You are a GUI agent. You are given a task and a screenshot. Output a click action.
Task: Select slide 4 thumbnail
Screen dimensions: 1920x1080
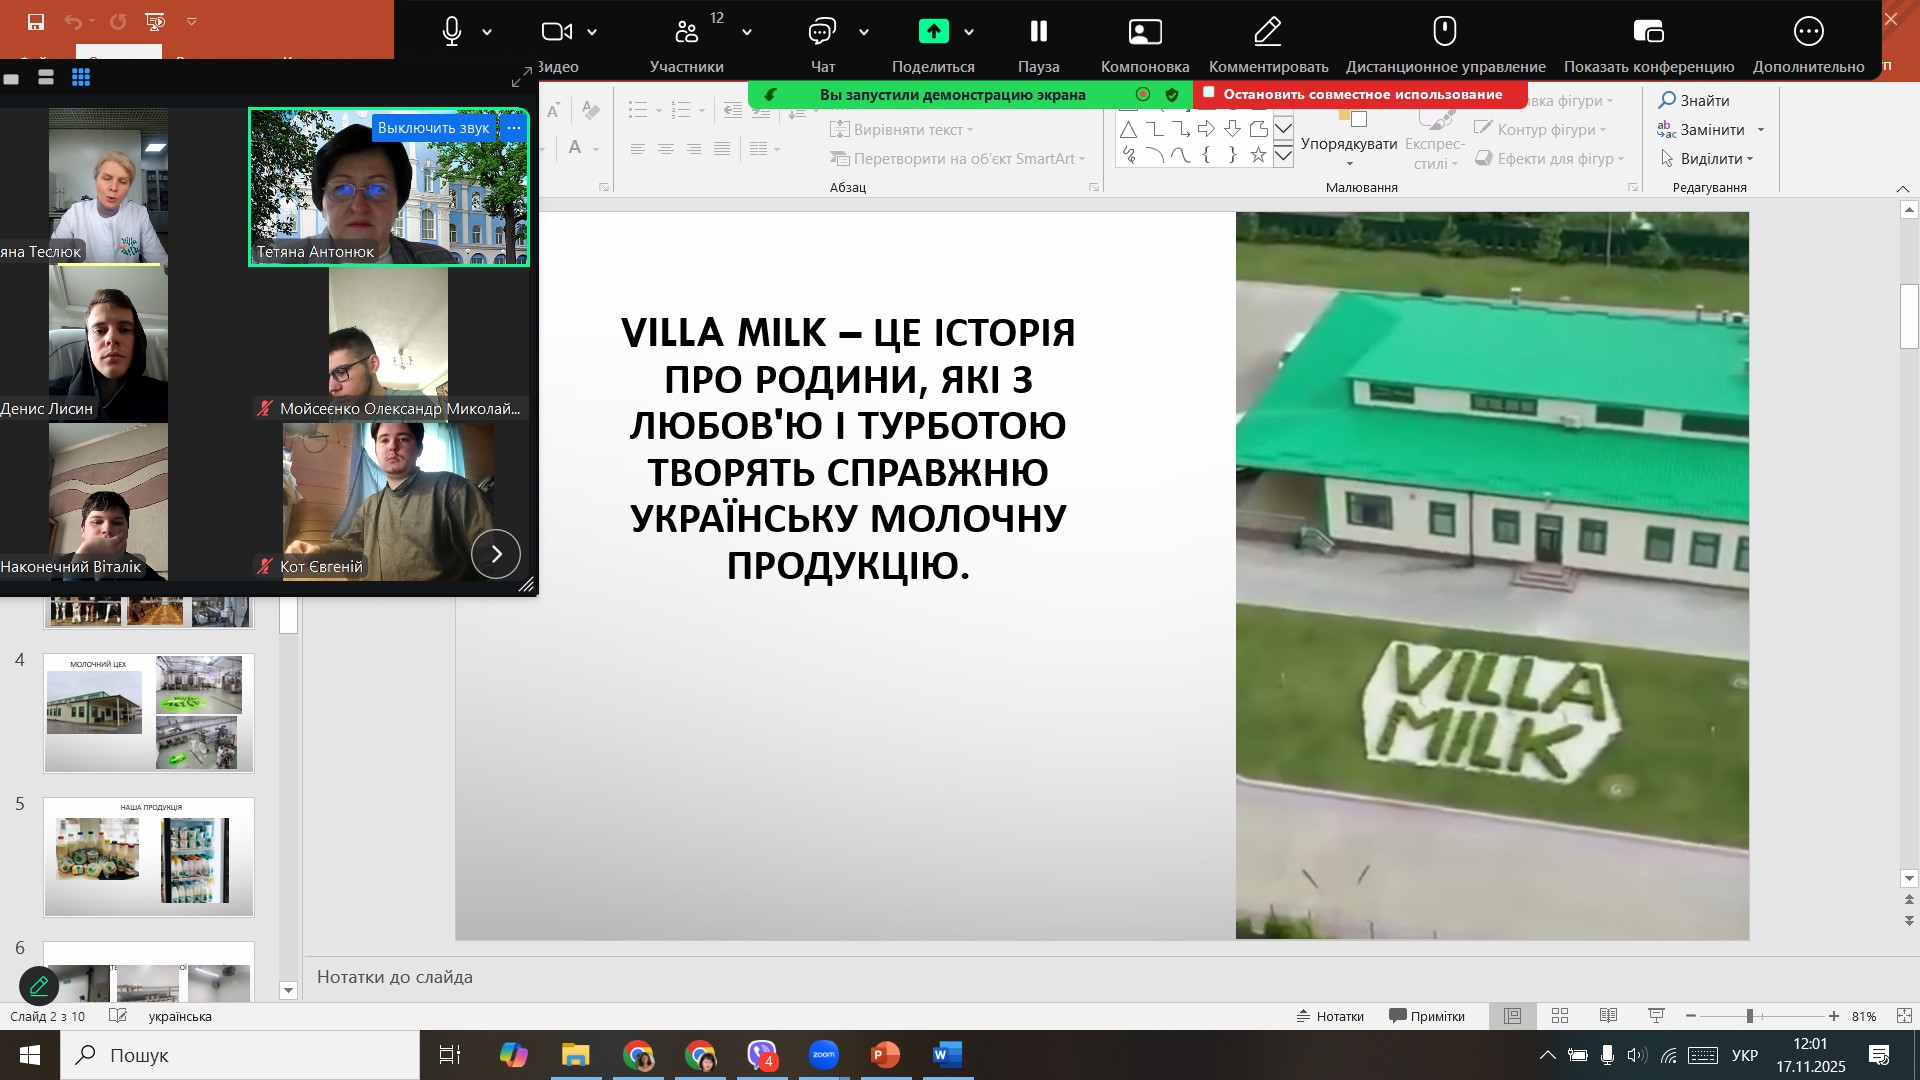point(149,713)
